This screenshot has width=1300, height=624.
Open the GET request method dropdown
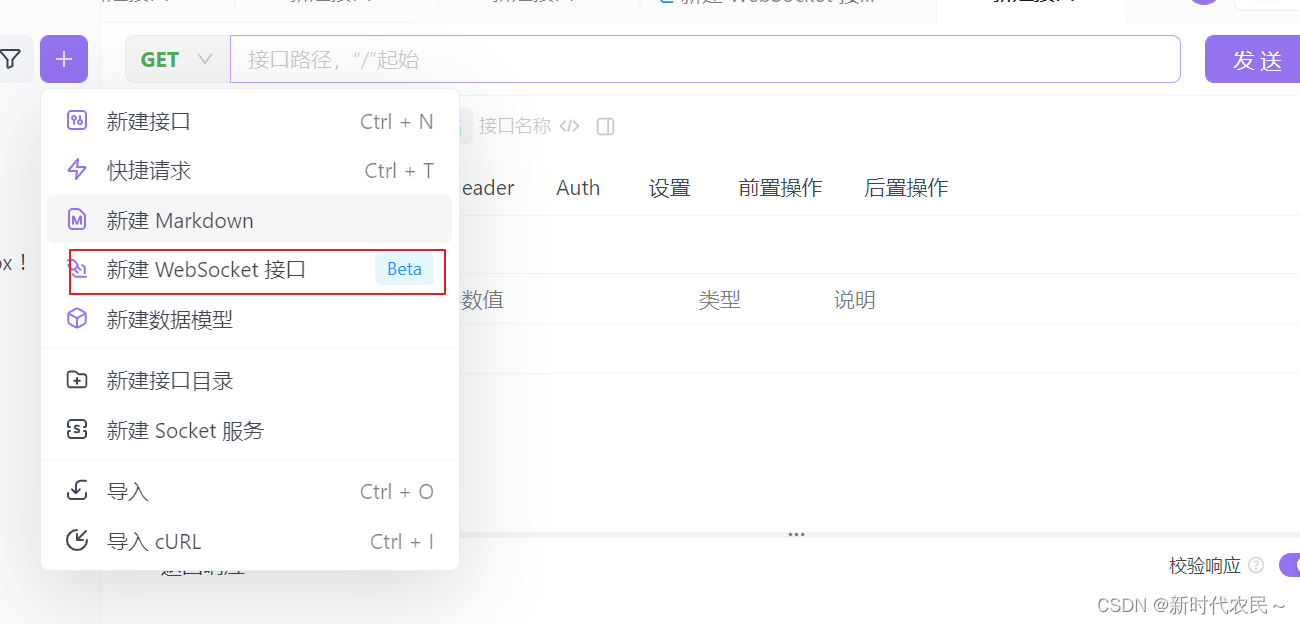tap(176, 58)
